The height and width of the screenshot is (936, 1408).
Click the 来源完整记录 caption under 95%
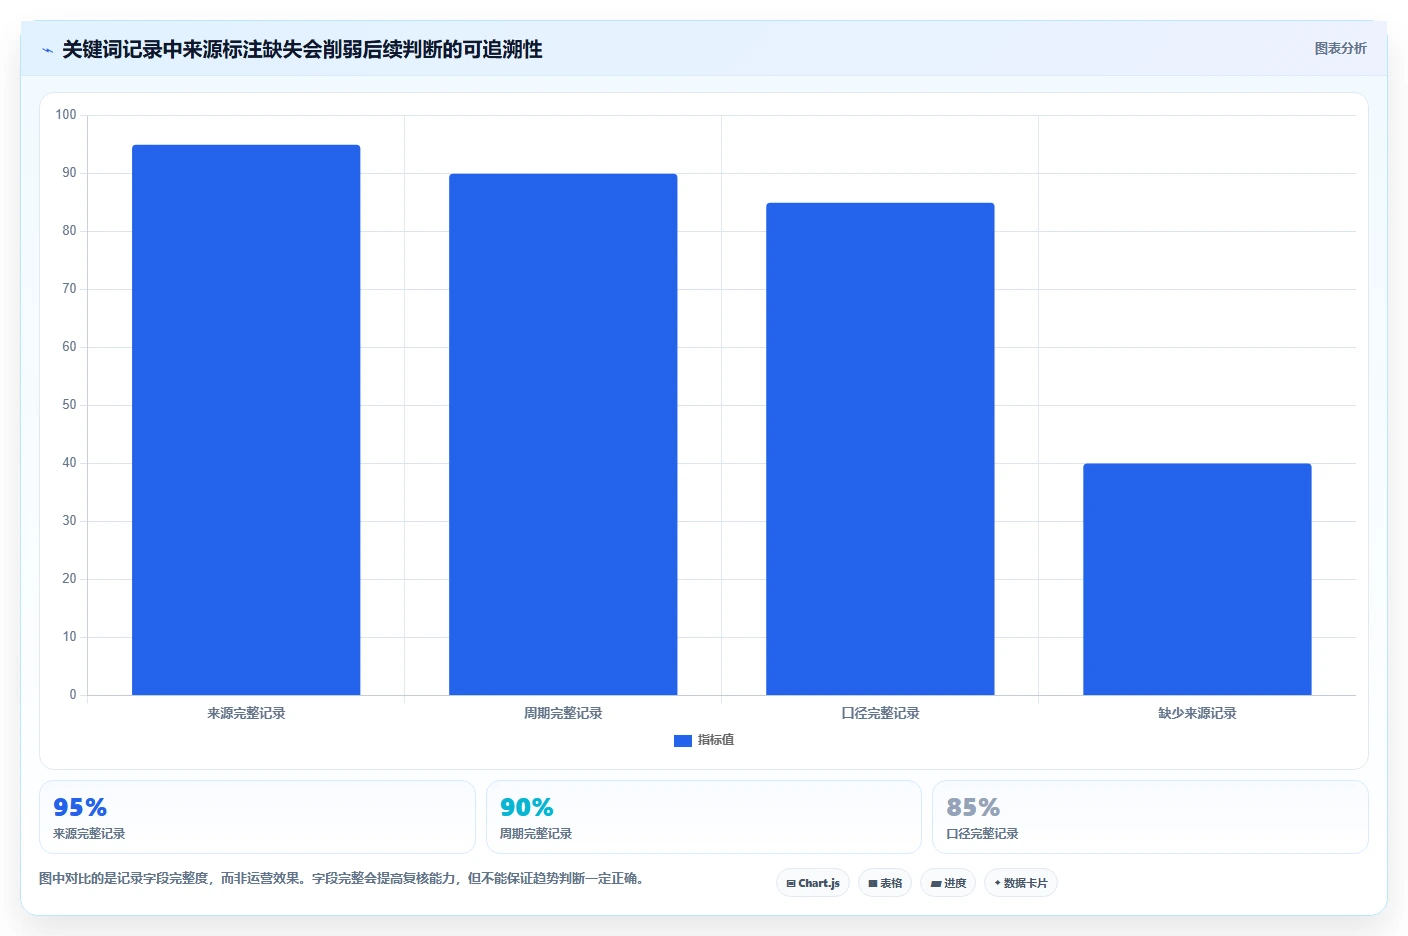point(89,834)
